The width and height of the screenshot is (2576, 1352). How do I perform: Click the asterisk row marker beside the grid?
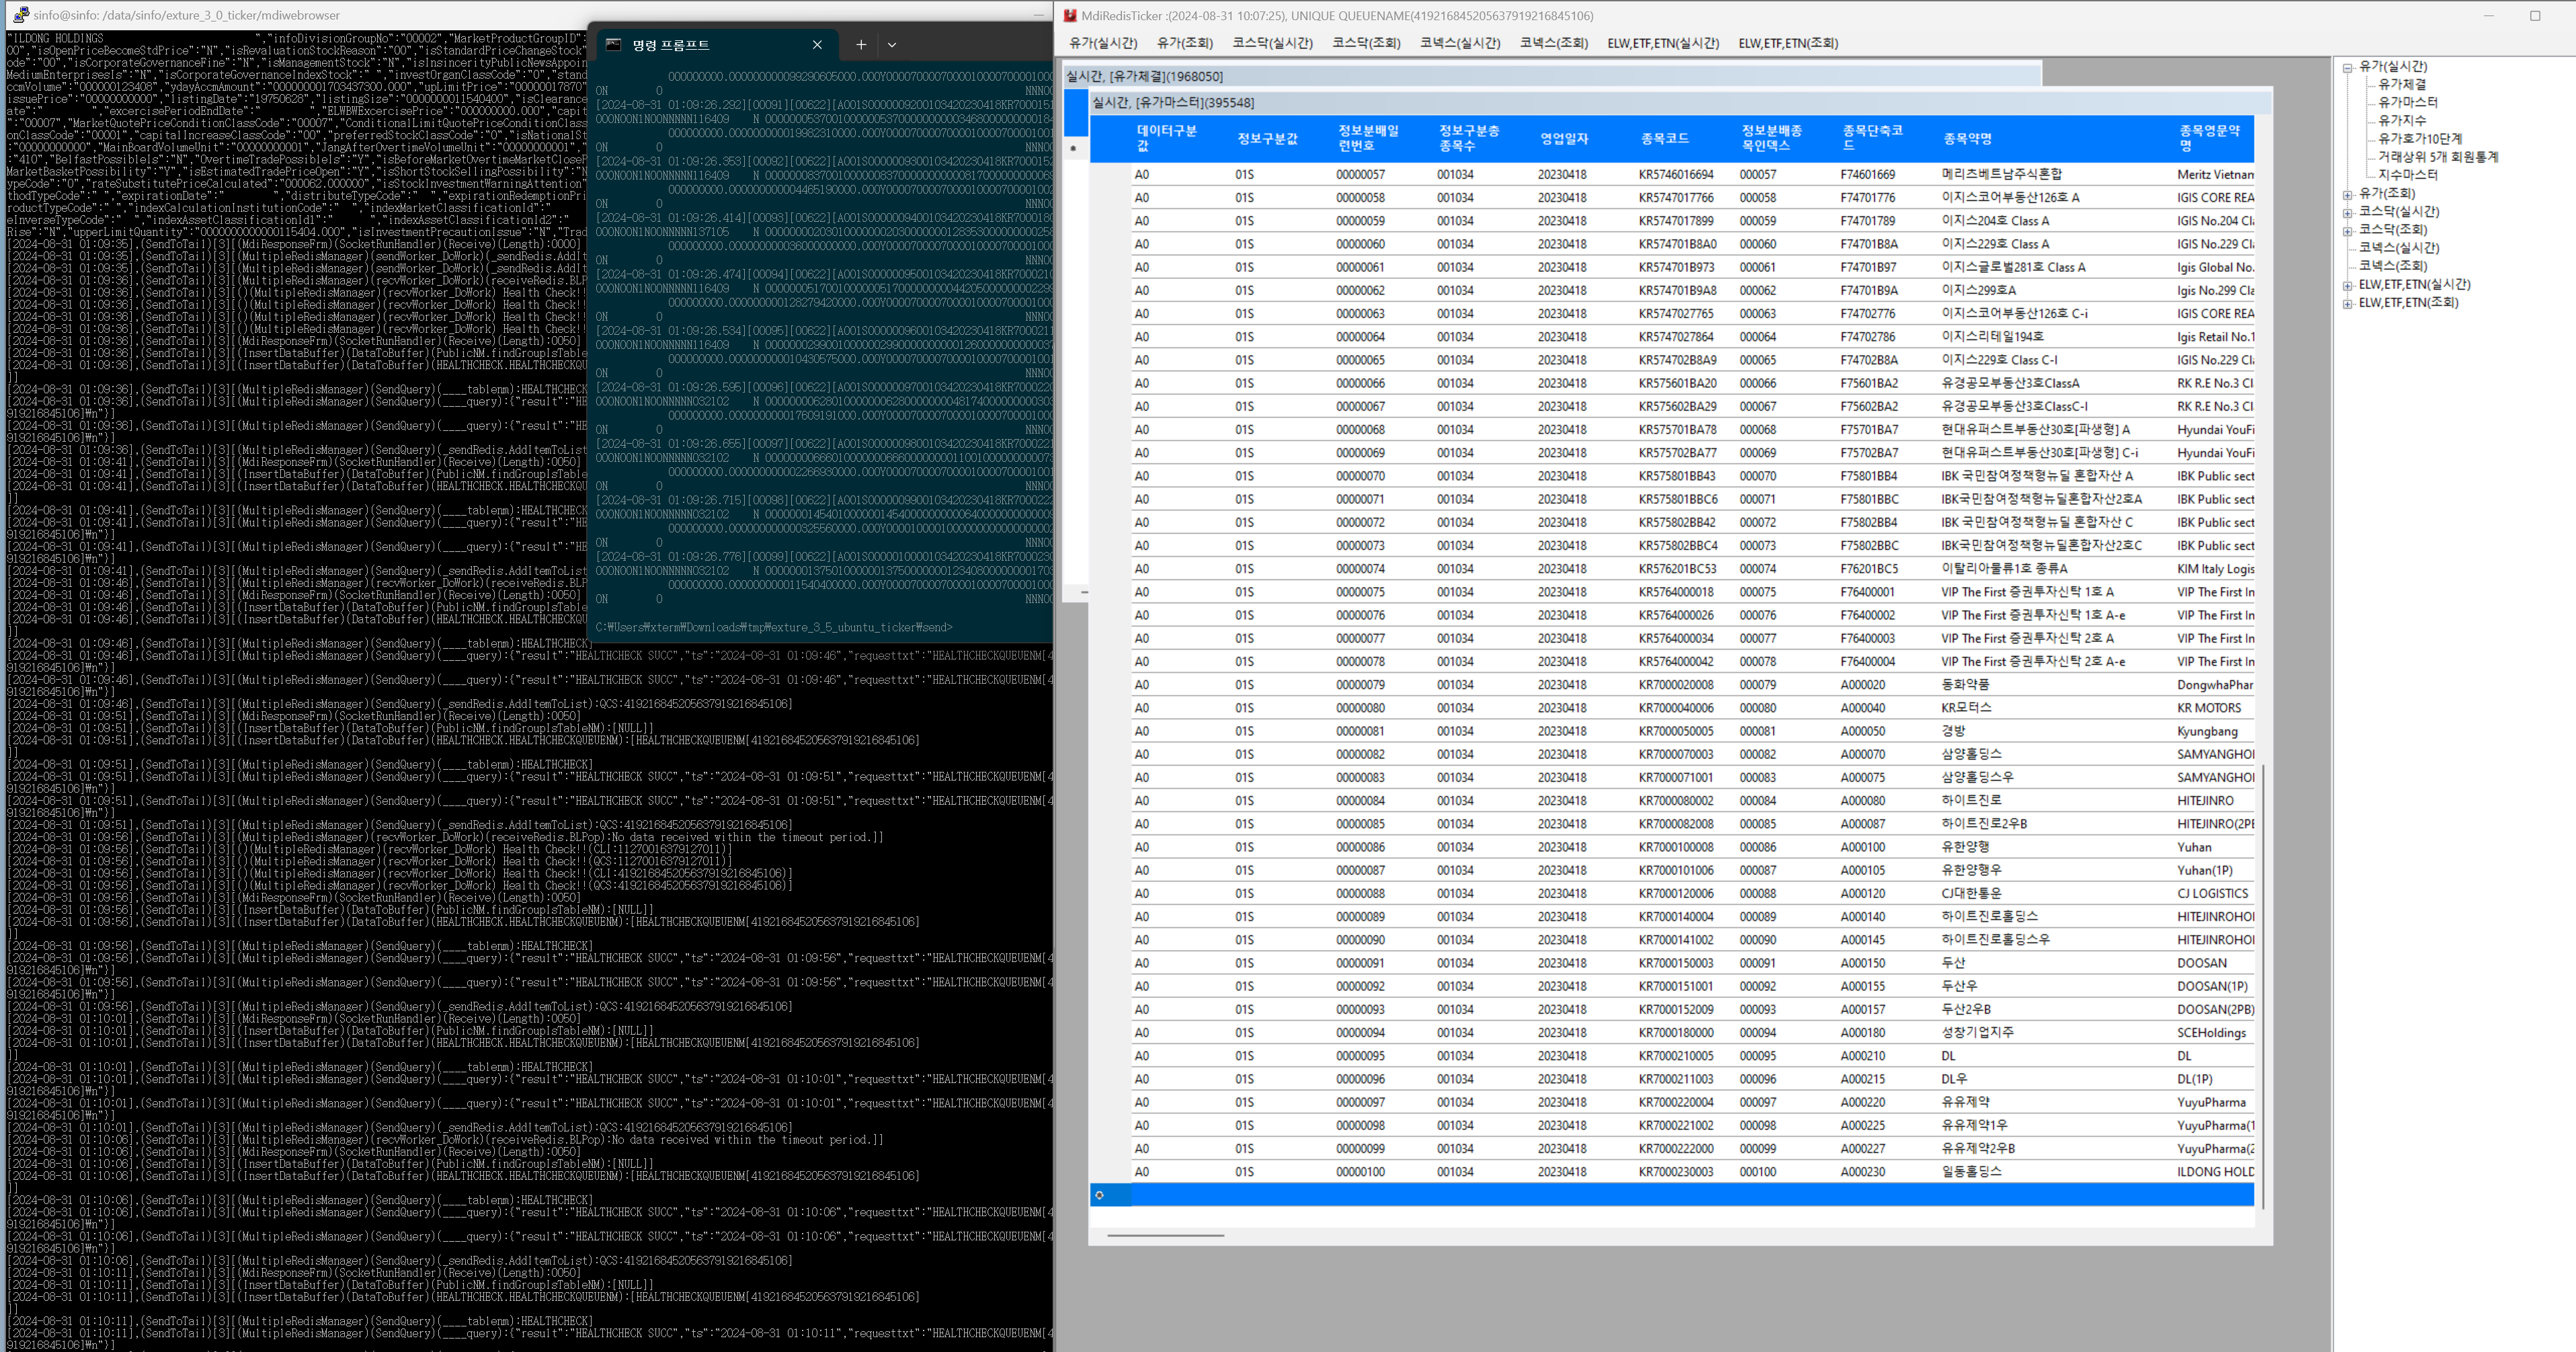pos(1074,148)
